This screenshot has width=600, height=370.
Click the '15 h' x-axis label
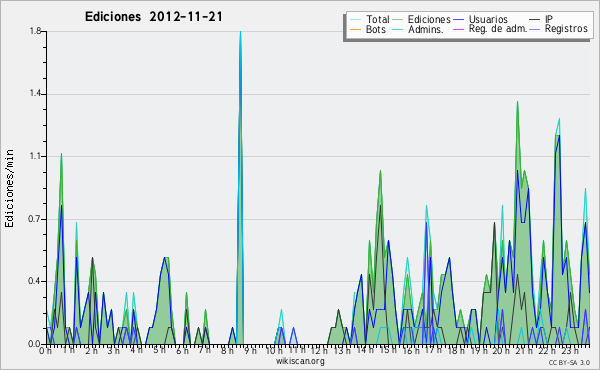[x=388, y=350]
